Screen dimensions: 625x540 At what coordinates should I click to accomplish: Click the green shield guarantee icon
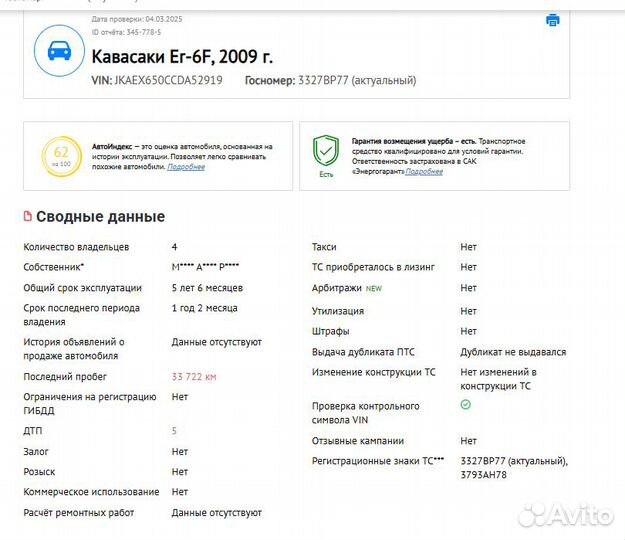point(326,151)
